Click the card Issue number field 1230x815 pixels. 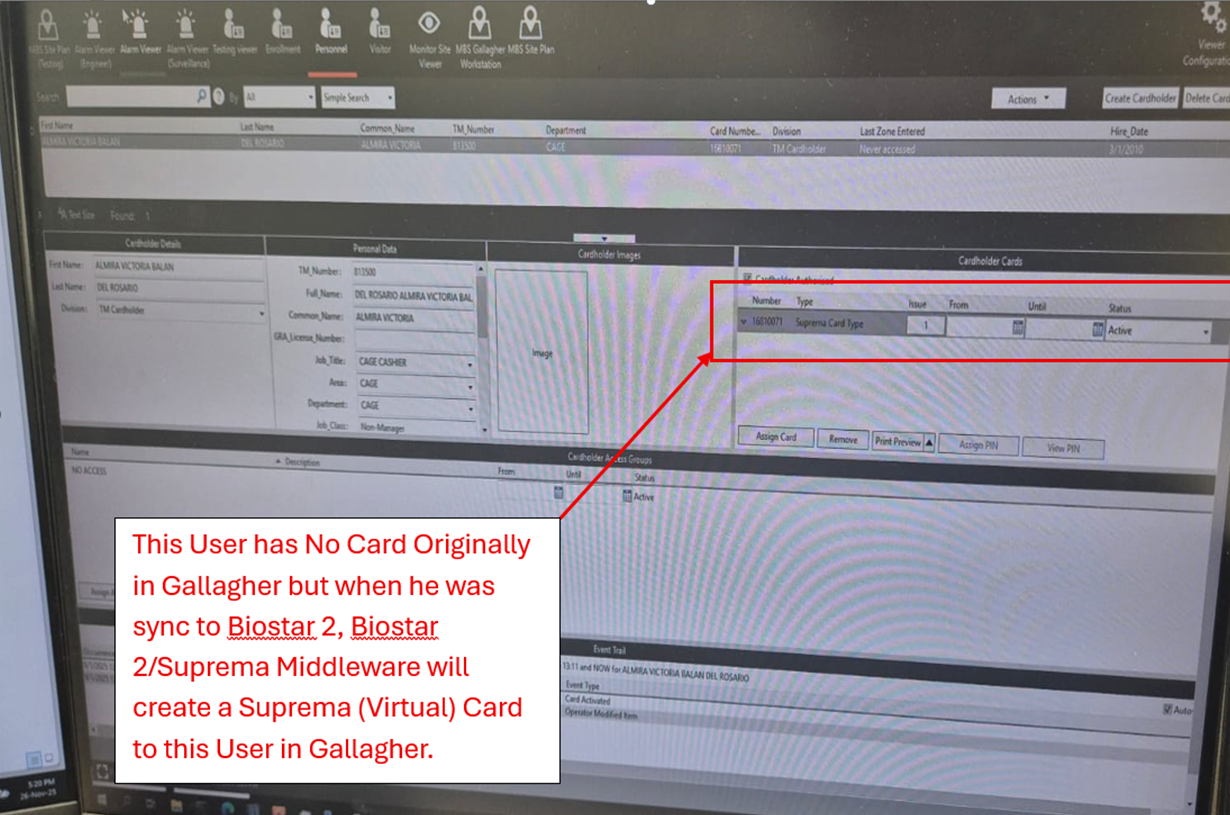[925, 325]
